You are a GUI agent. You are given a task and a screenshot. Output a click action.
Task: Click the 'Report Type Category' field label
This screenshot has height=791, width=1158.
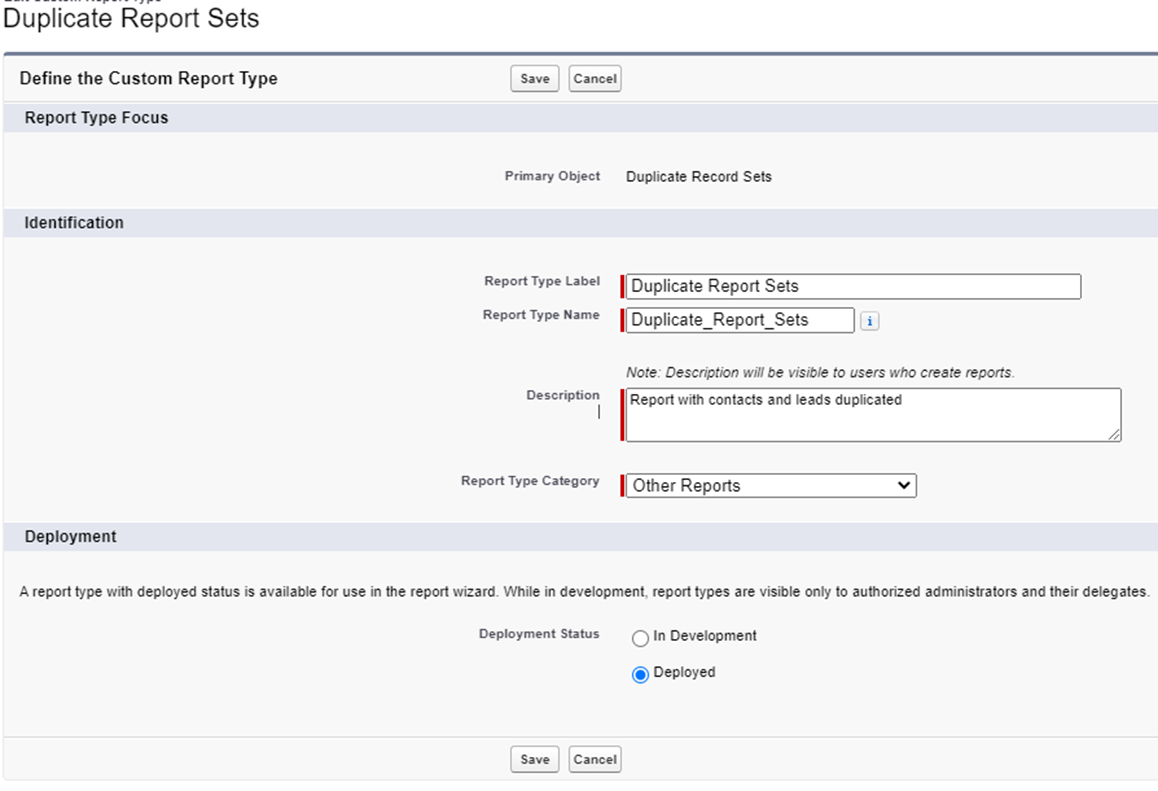coord(530,482)
